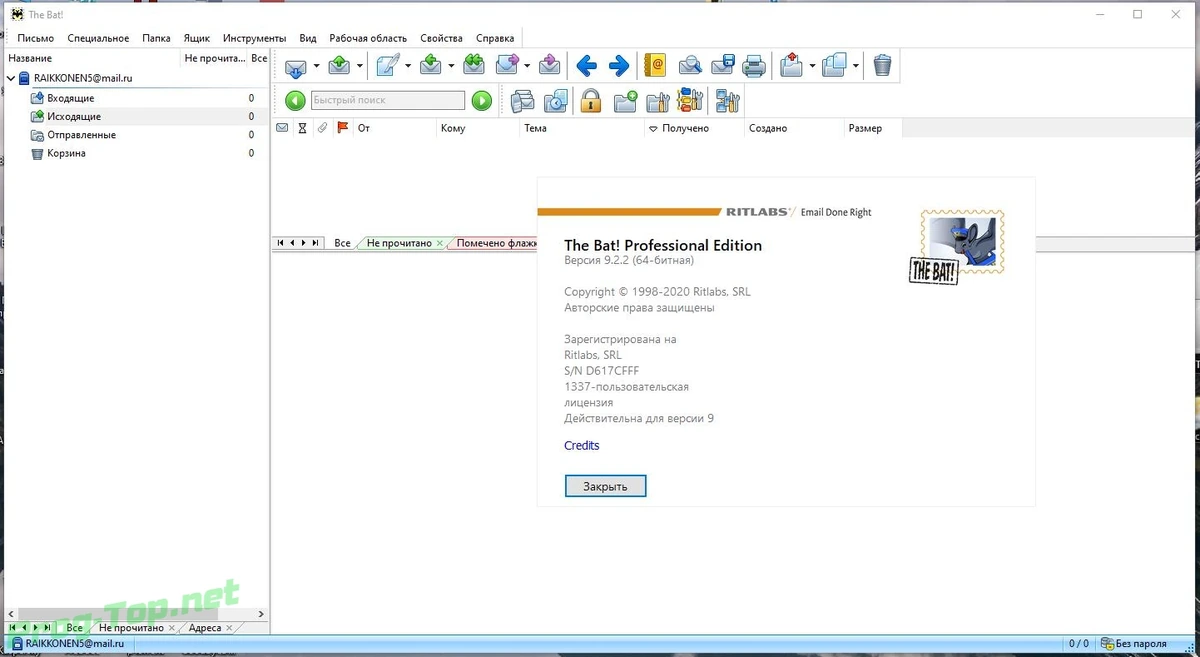1200x657 pixels.
Task: Click the flag column header
Action: click(343, 128)
